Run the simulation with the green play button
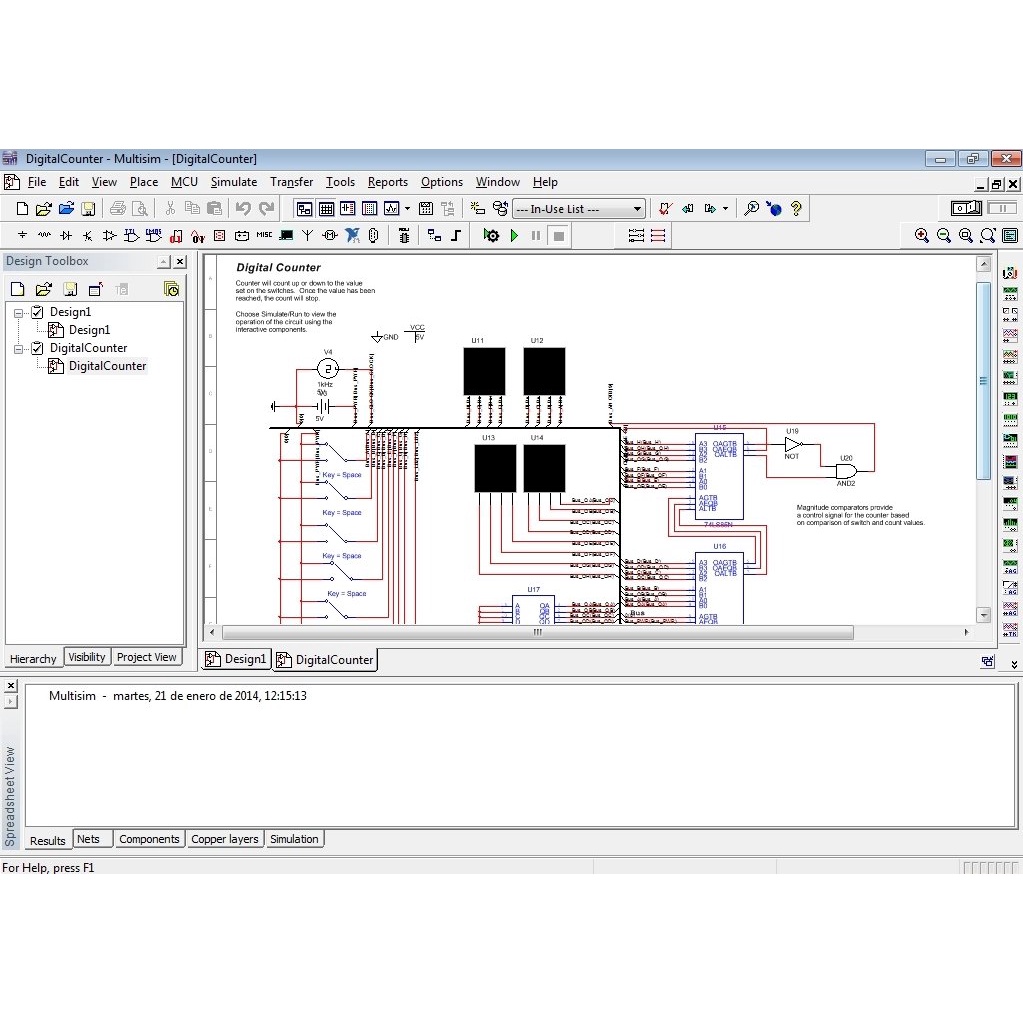Image resolution: width=1023 pixels, height=1023 pixels. 513,235
